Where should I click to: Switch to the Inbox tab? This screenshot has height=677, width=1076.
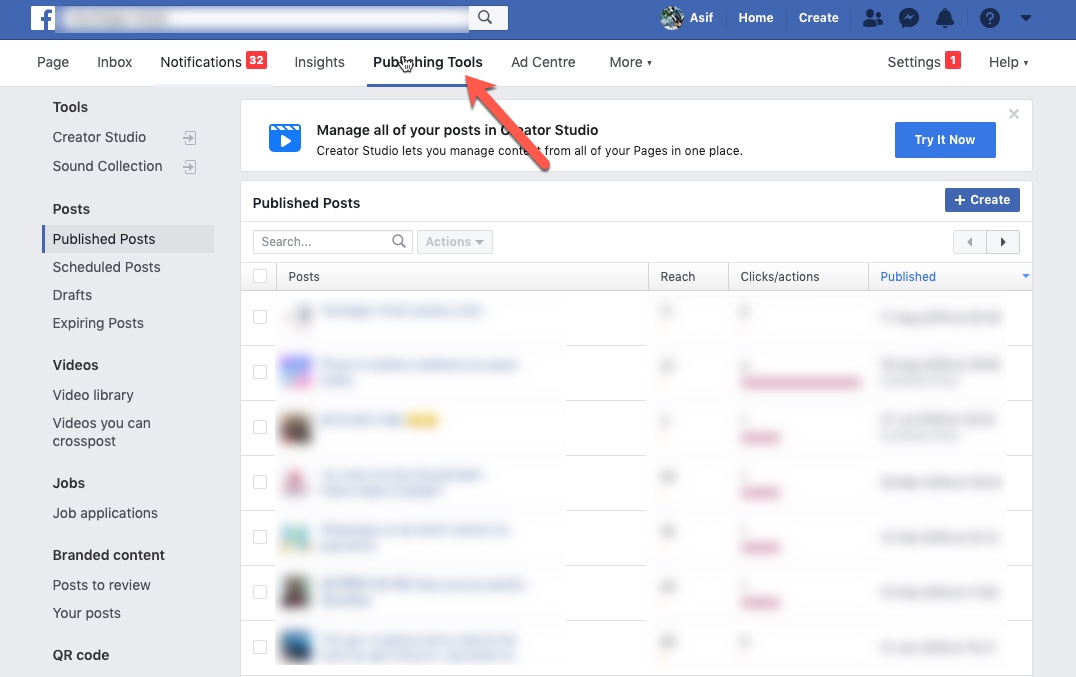(x=115, y=62)
